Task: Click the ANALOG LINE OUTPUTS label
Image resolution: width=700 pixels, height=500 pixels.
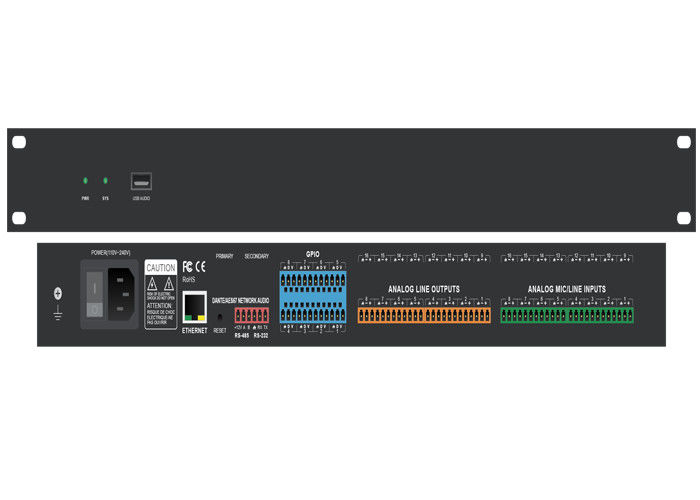Action: (424, 288)
